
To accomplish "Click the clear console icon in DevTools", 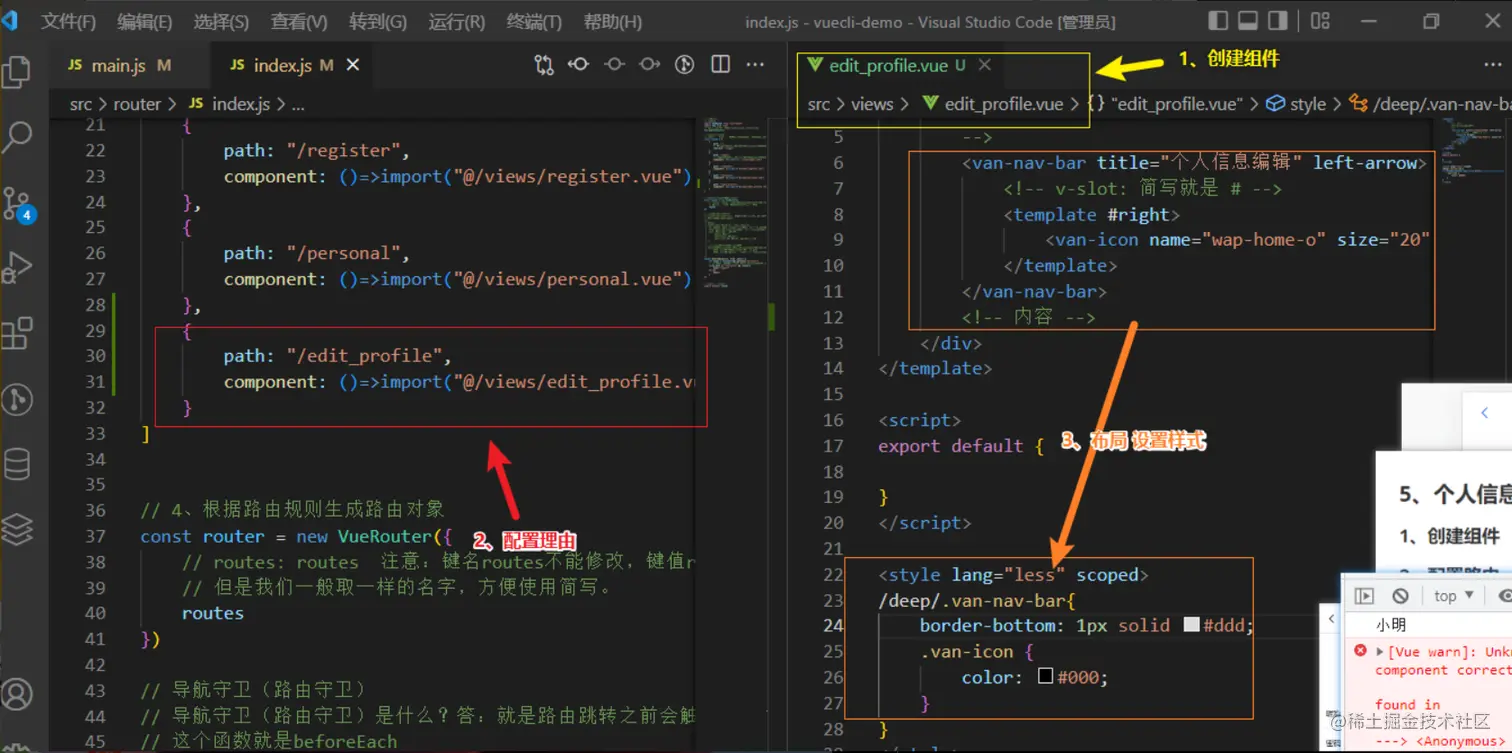I will (1400, 596).
